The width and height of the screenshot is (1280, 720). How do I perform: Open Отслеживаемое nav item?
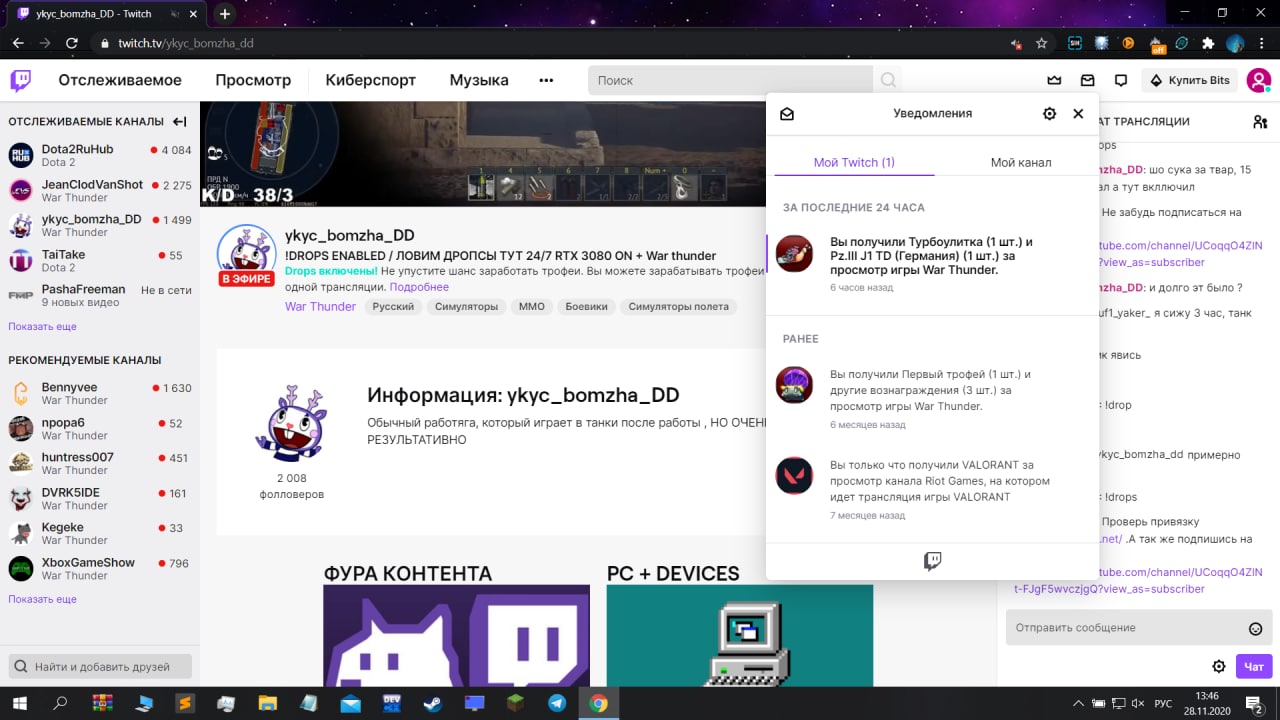120,80
